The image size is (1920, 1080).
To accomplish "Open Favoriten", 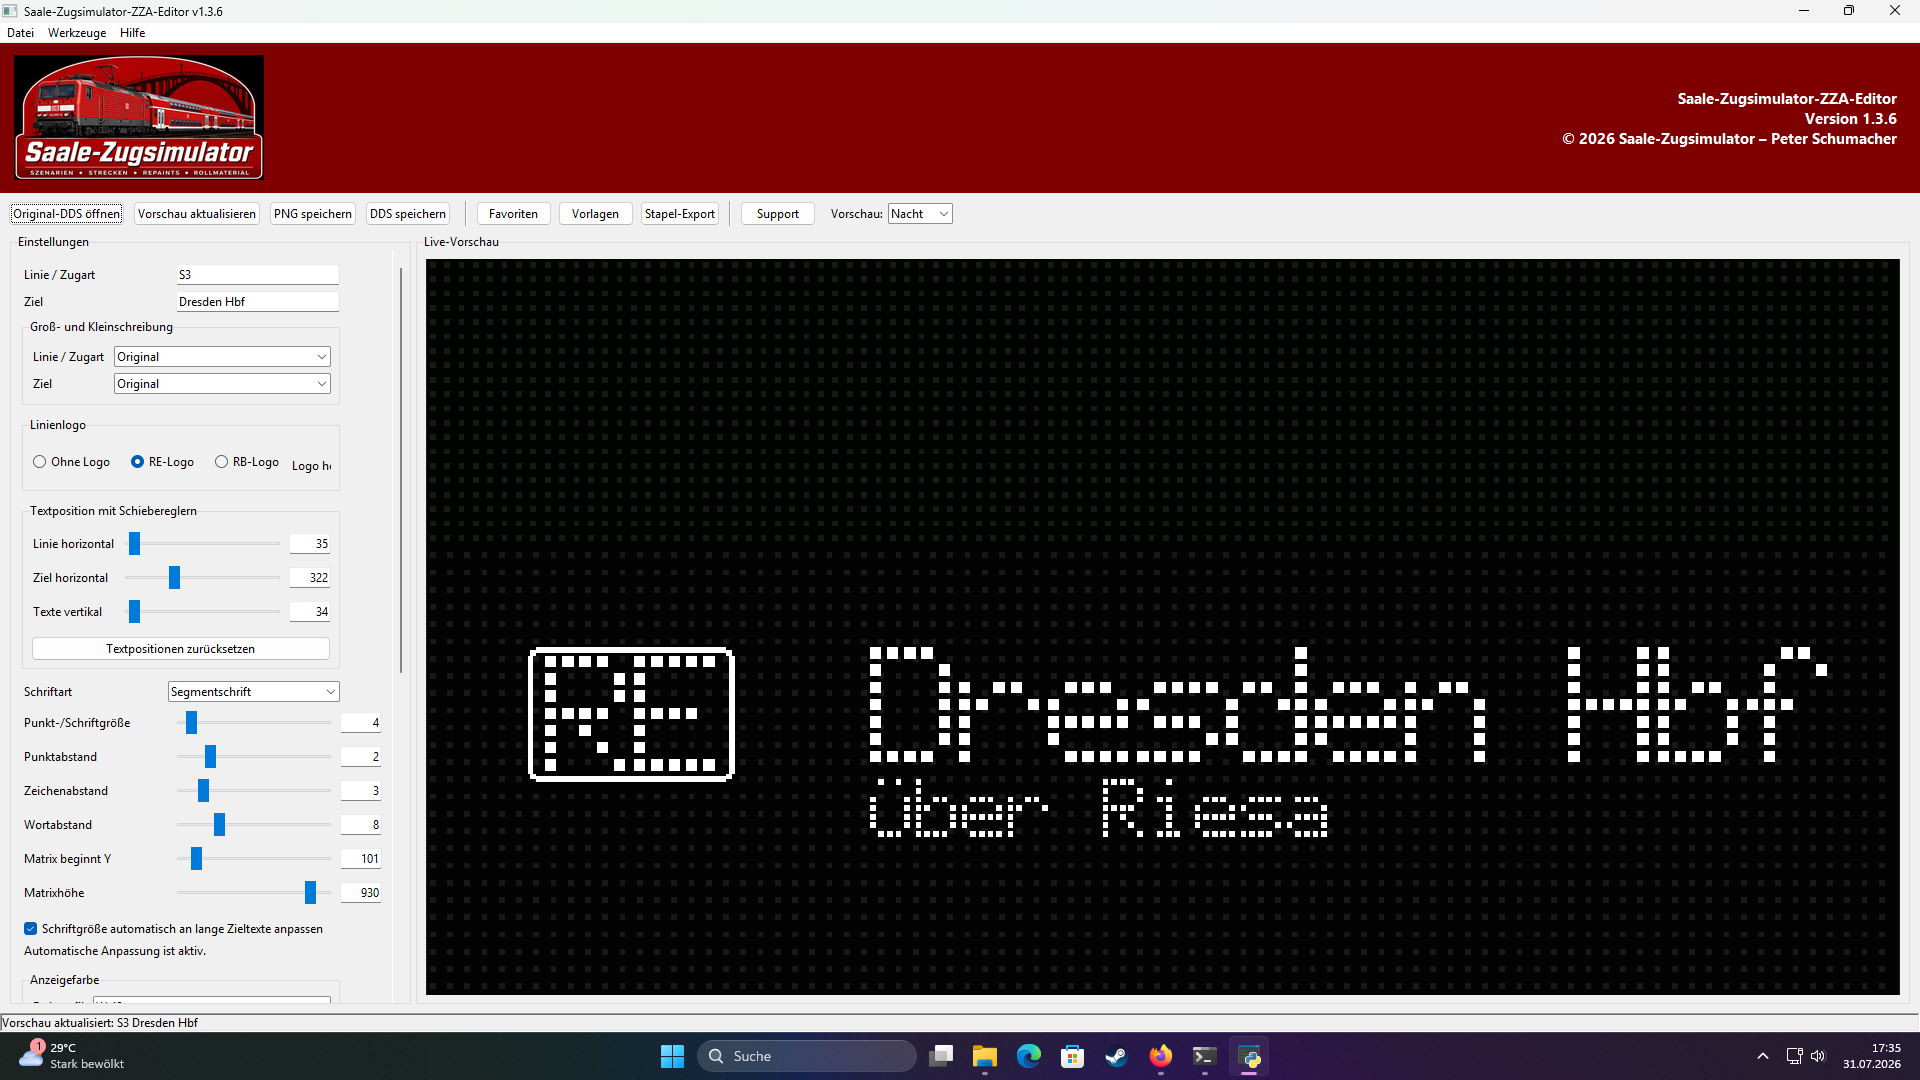I will point(514,214).
